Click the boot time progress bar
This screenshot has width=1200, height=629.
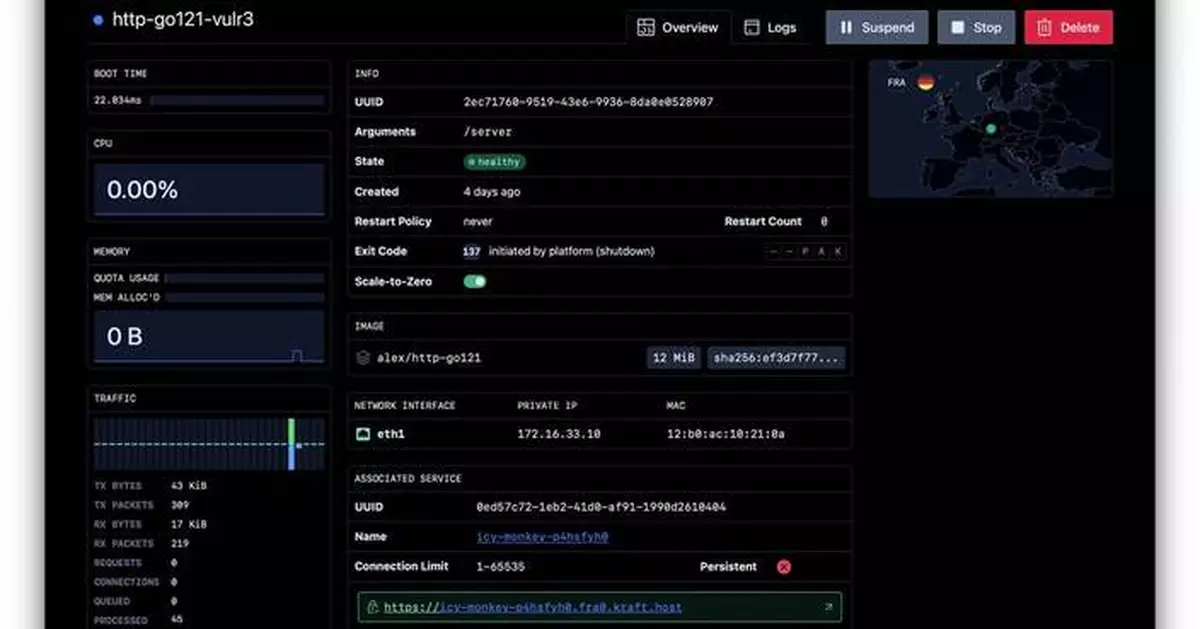pyautogui.click(x=237, y=100)
